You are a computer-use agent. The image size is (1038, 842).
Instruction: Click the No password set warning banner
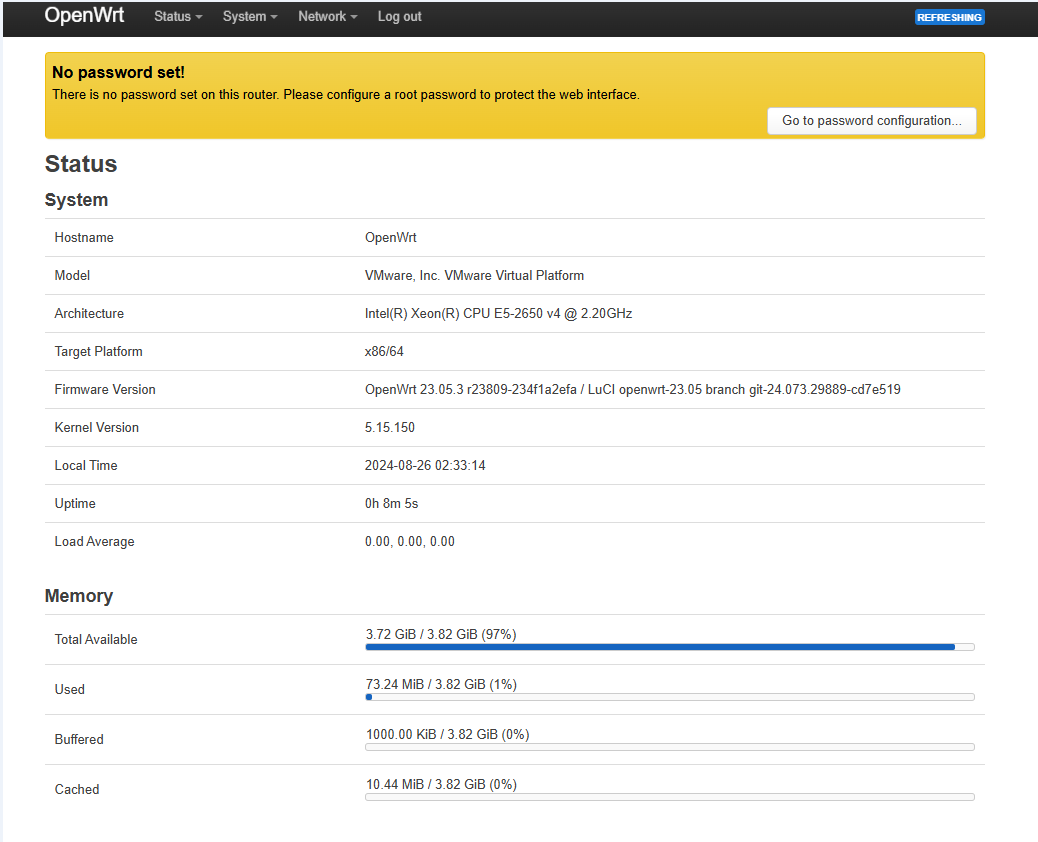[x=514, y=95]
